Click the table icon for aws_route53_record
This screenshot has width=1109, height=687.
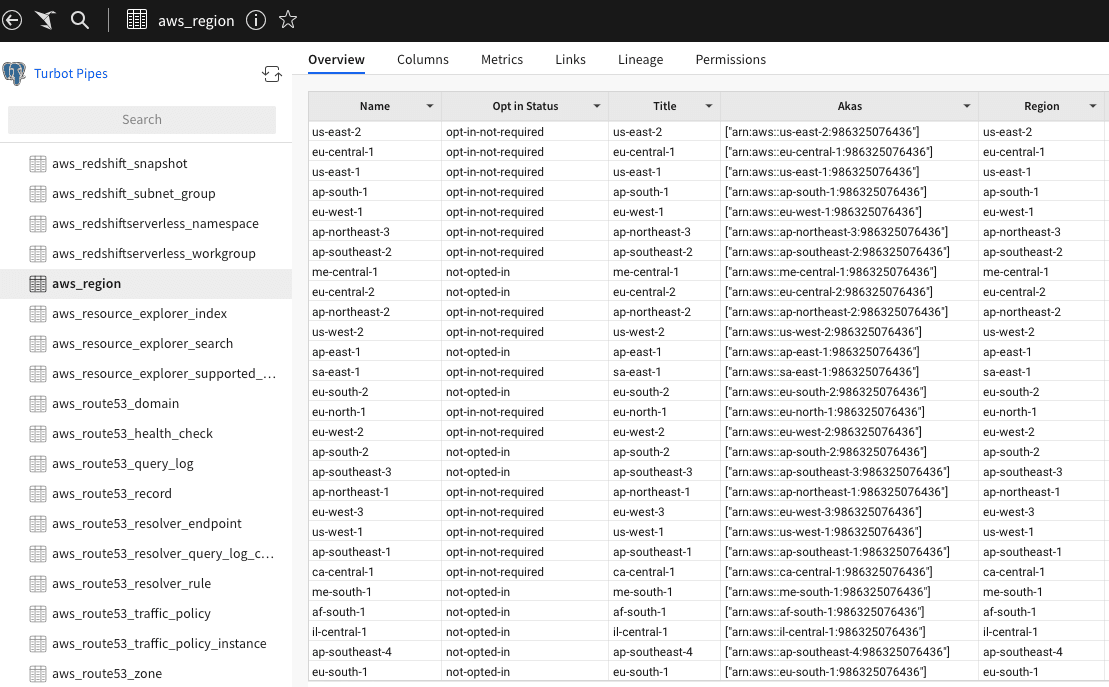point(37,494)
